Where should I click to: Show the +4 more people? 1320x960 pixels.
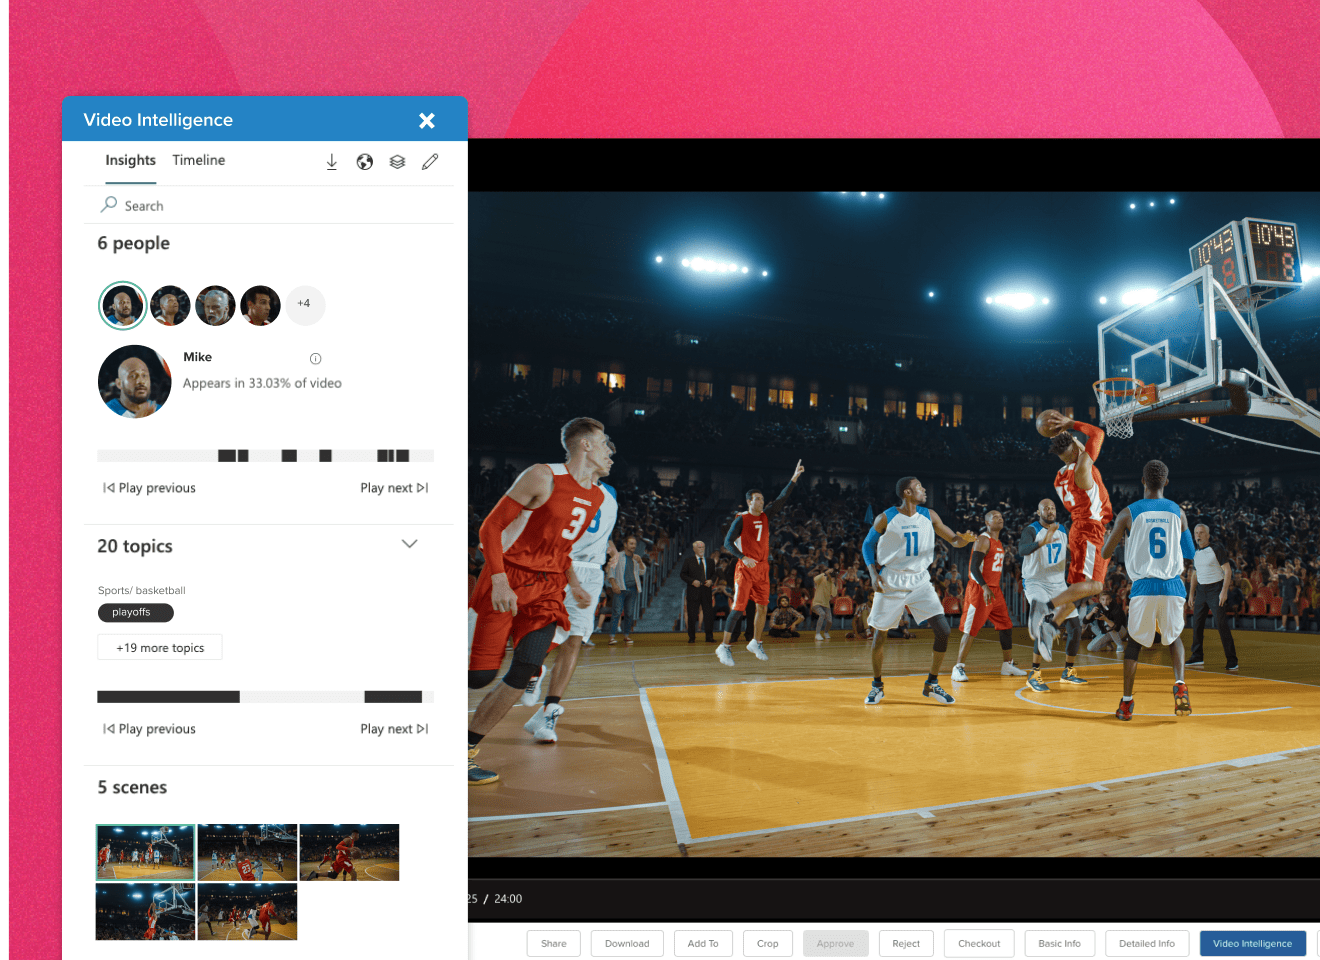click(305, 304)
